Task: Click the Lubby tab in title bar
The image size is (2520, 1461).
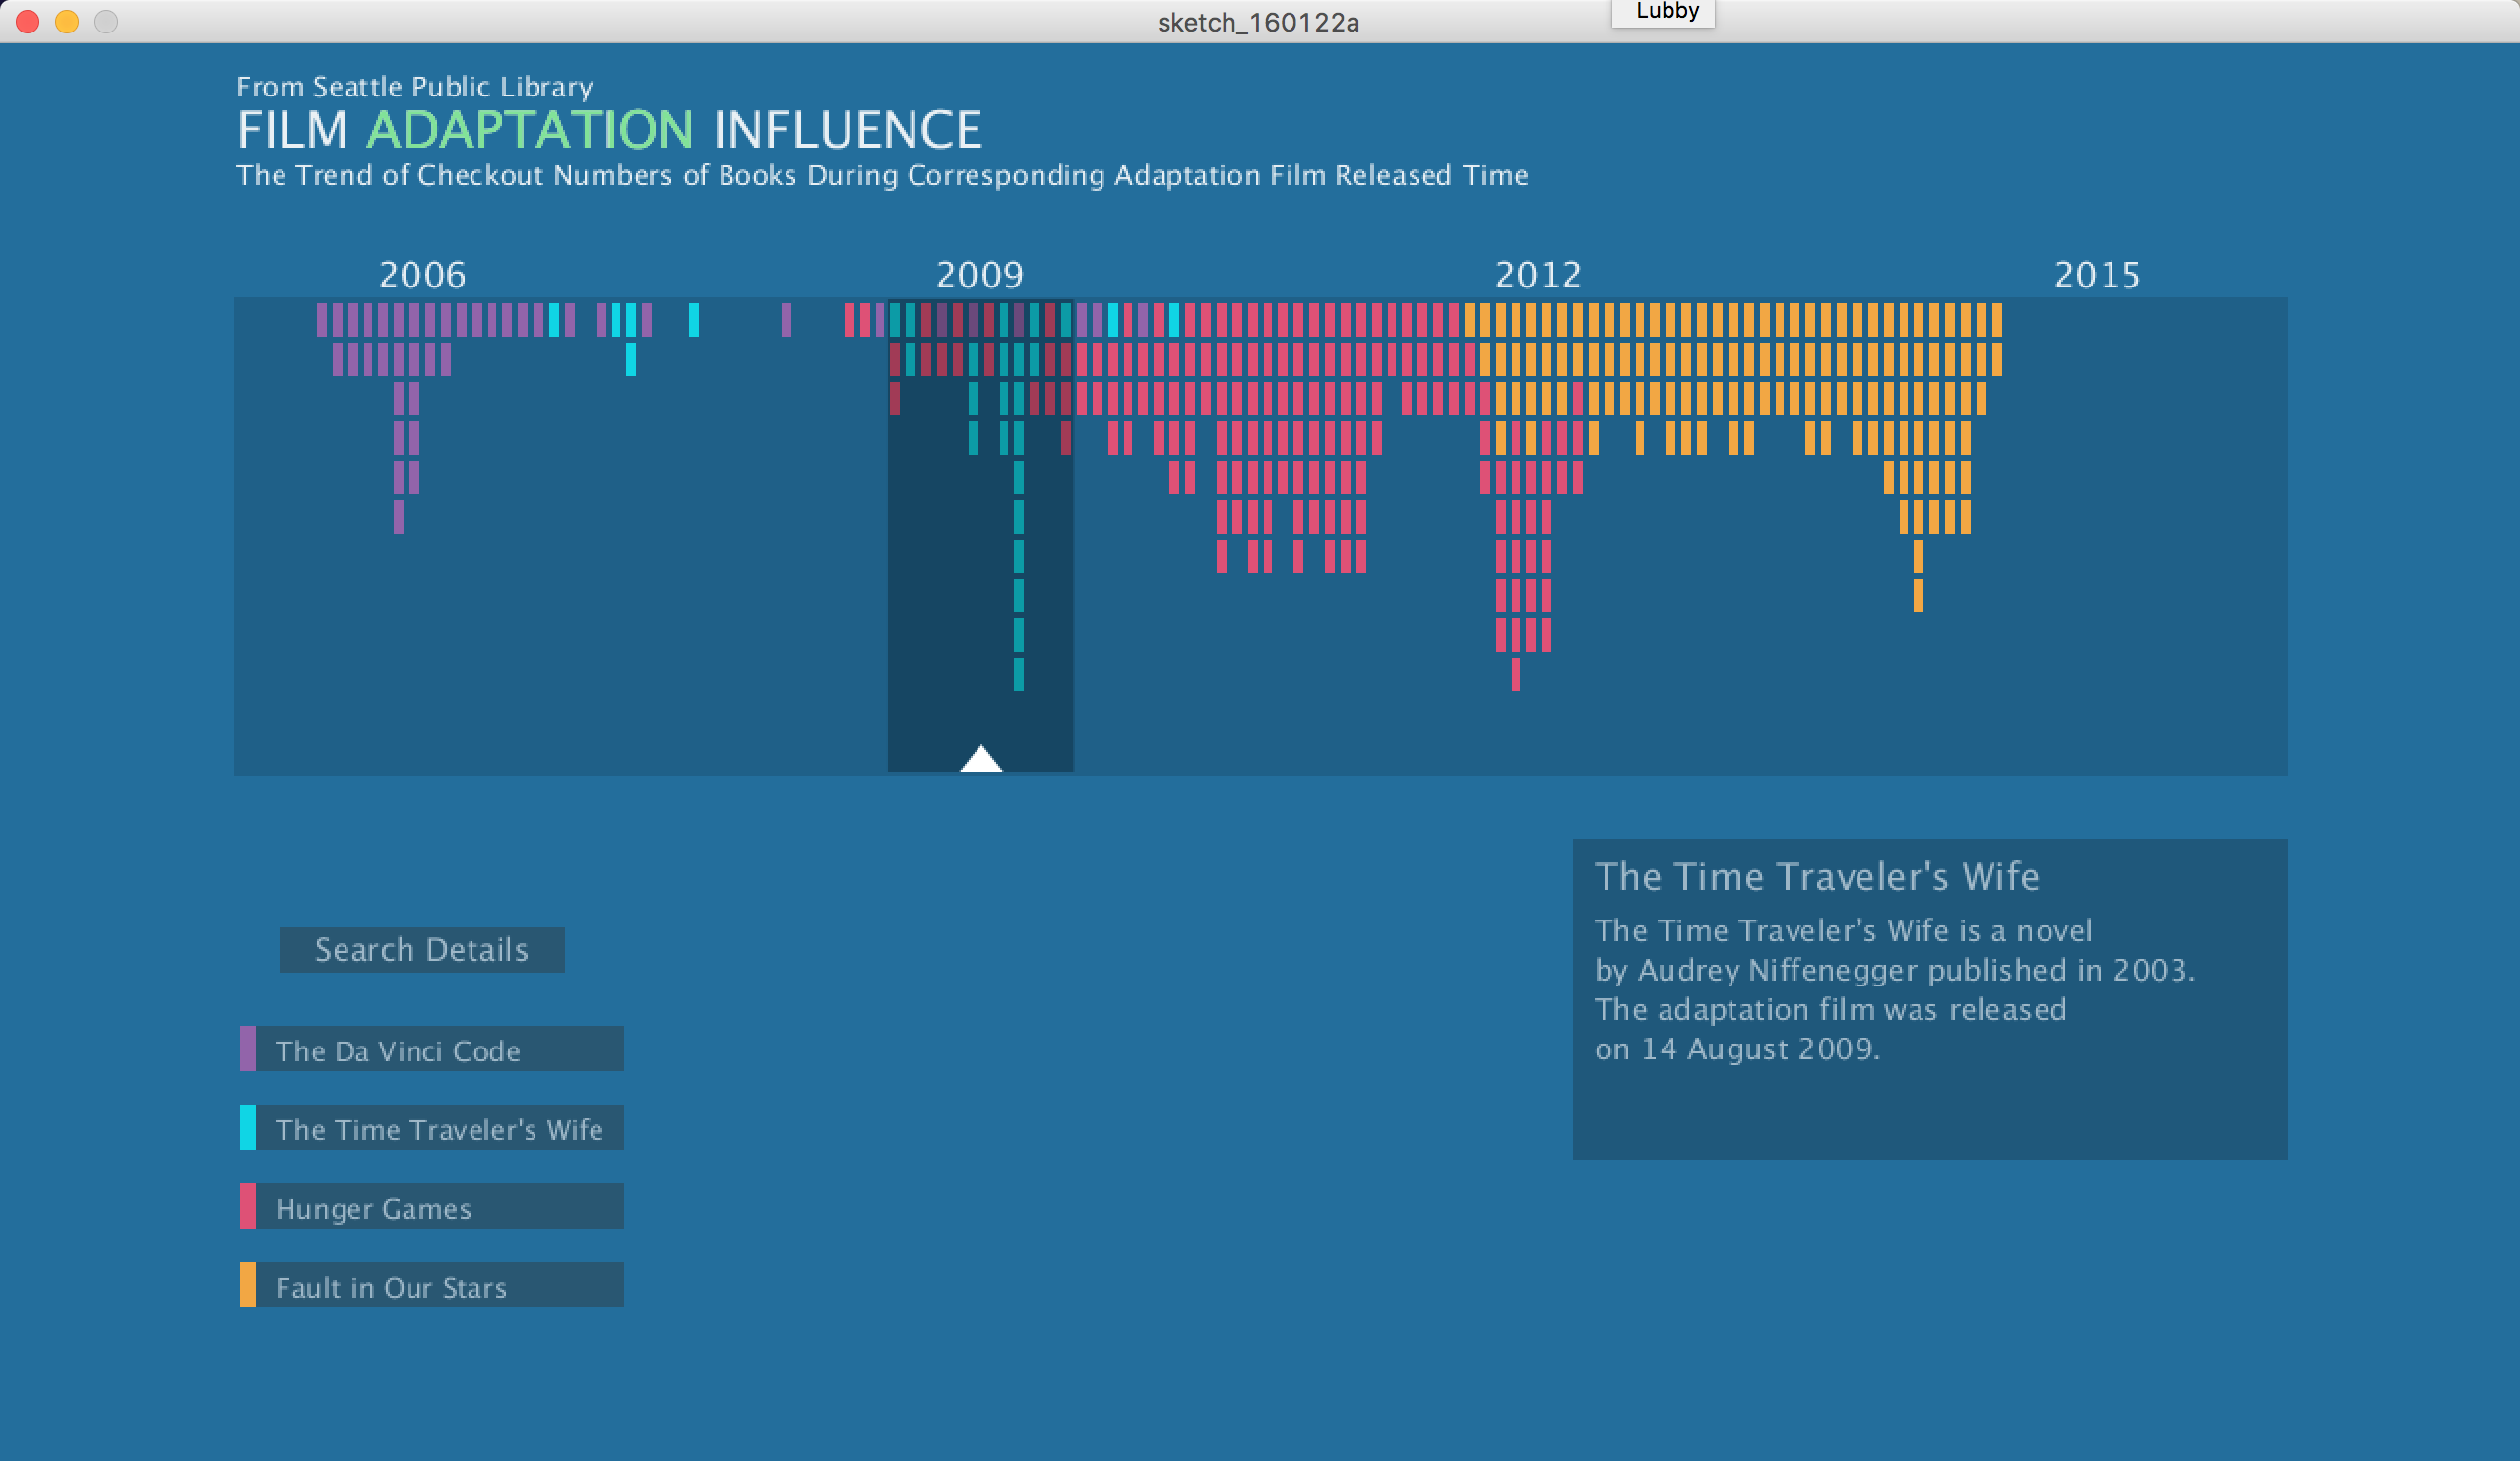Action: [x=1666, y=12]
